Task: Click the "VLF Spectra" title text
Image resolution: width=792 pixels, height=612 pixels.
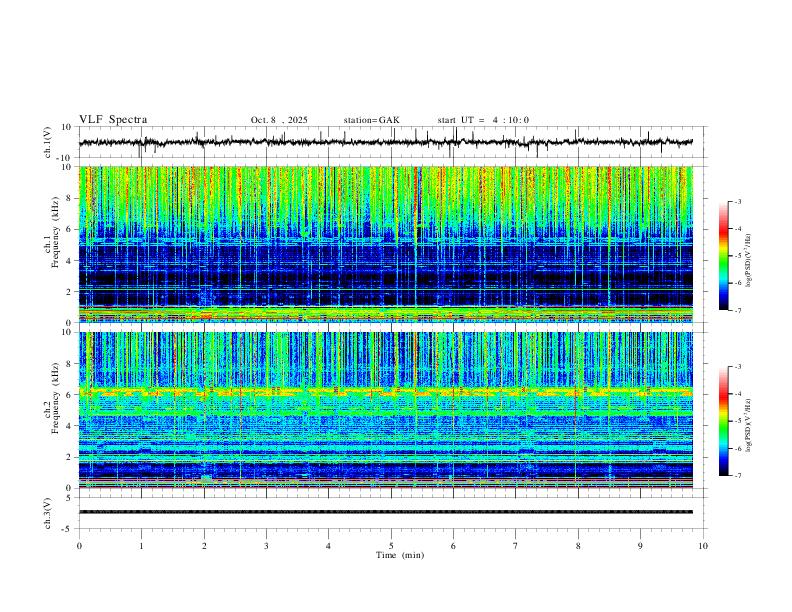Action: point(113,120)
